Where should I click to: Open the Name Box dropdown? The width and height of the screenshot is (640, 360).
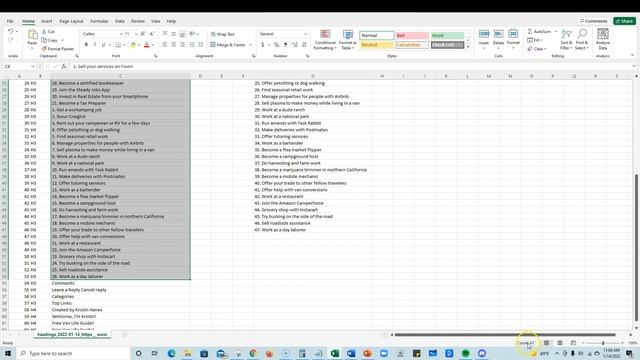(33, 66)
